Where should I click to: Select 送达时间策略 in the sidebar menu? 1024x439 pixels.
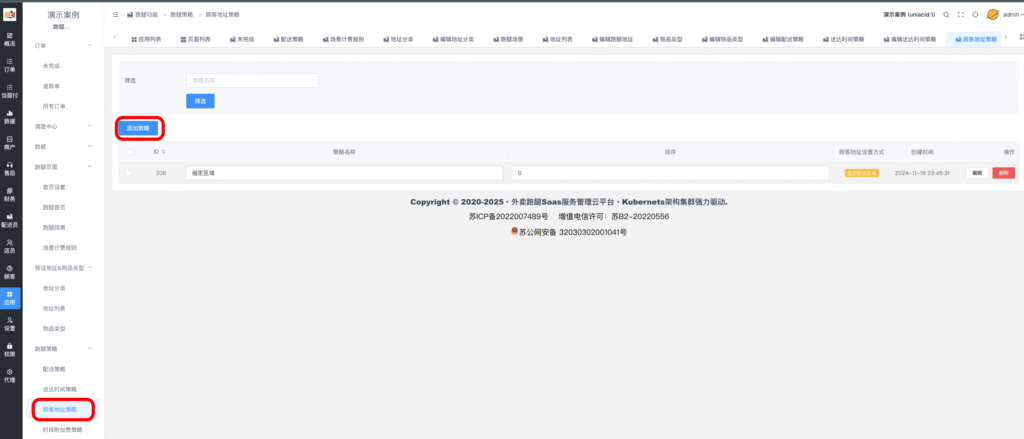pos(59,389)
